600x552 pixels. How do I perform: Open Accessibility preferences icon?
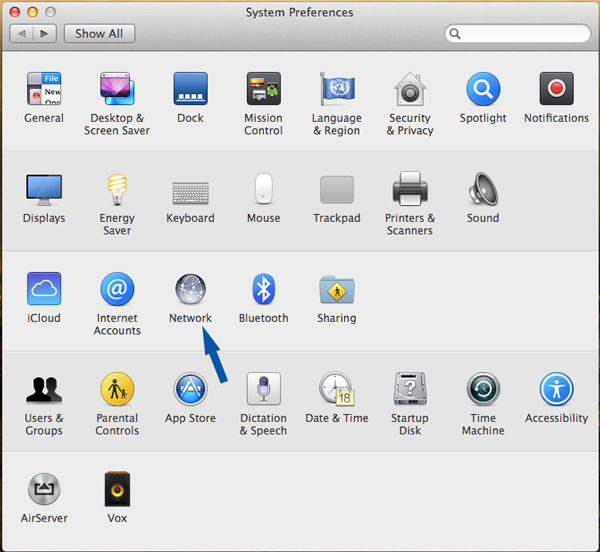click(556, 389)
